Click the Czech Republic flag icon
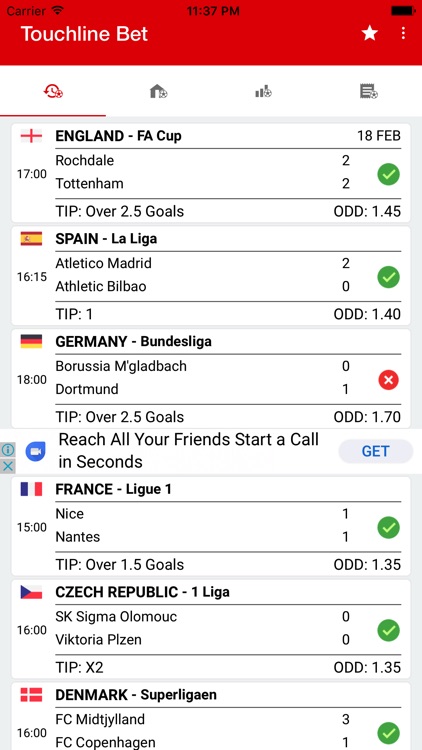Screen dimensions: 422x750 [x=31, y=592]
